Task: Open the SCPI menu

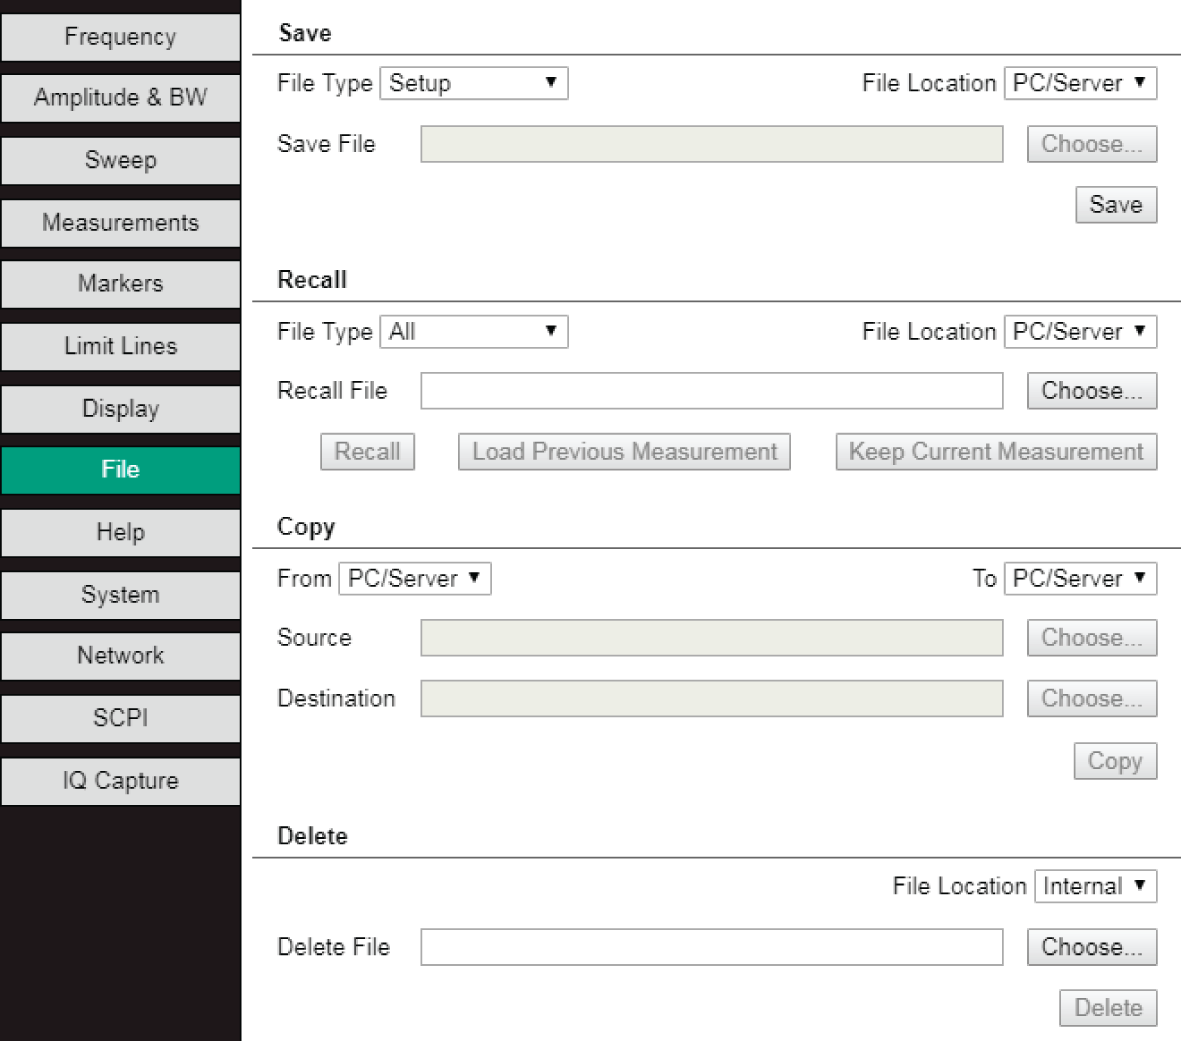Action: click(120, 718)
